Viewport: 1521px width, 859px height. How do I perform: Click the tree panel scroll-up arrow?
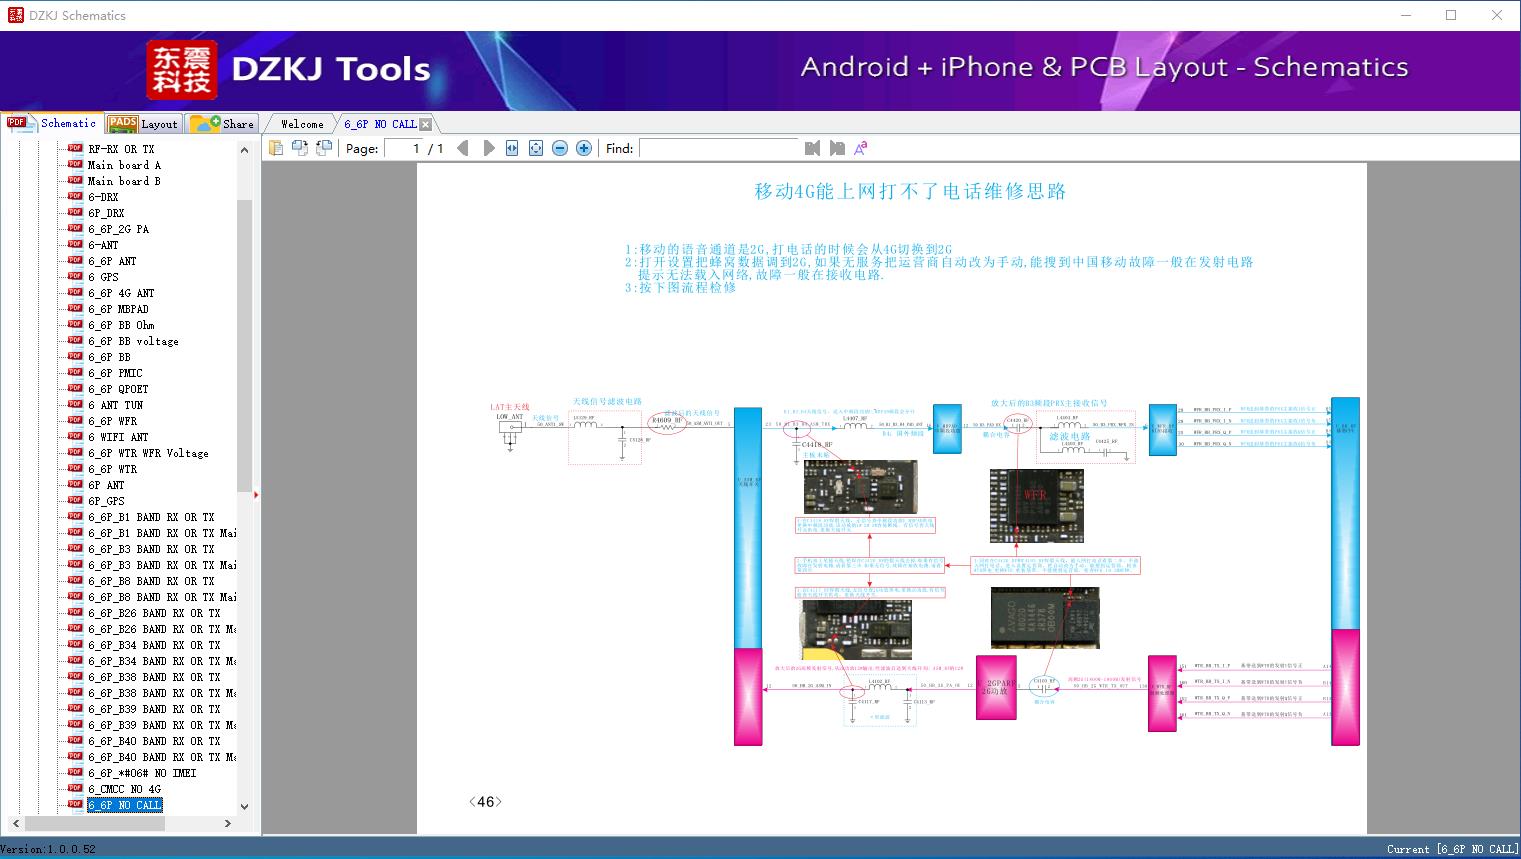[244, 150]
